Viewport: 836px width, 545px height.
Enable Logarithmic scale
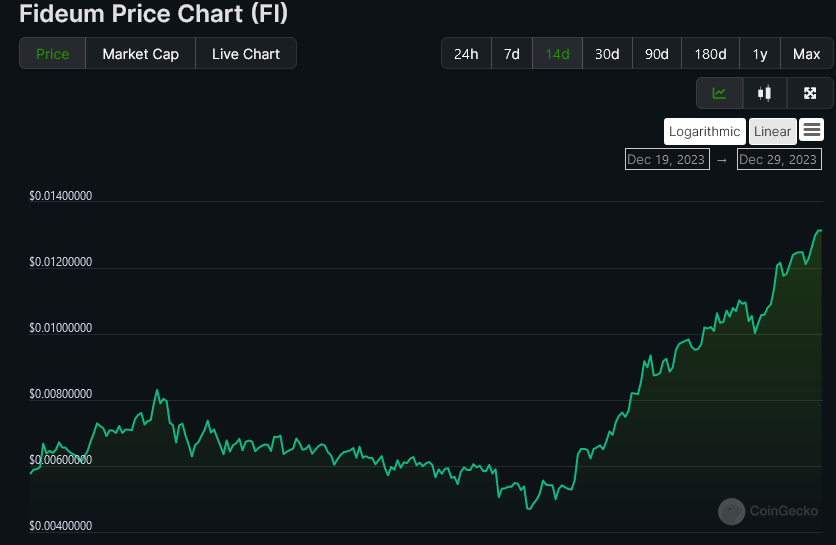click(704, 132)
